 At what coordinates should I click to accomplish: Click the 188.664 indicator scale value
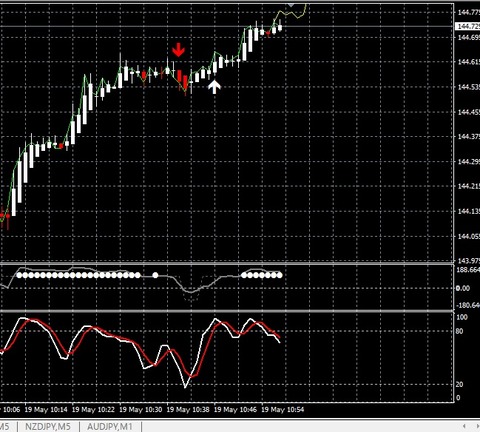[469, 270]
